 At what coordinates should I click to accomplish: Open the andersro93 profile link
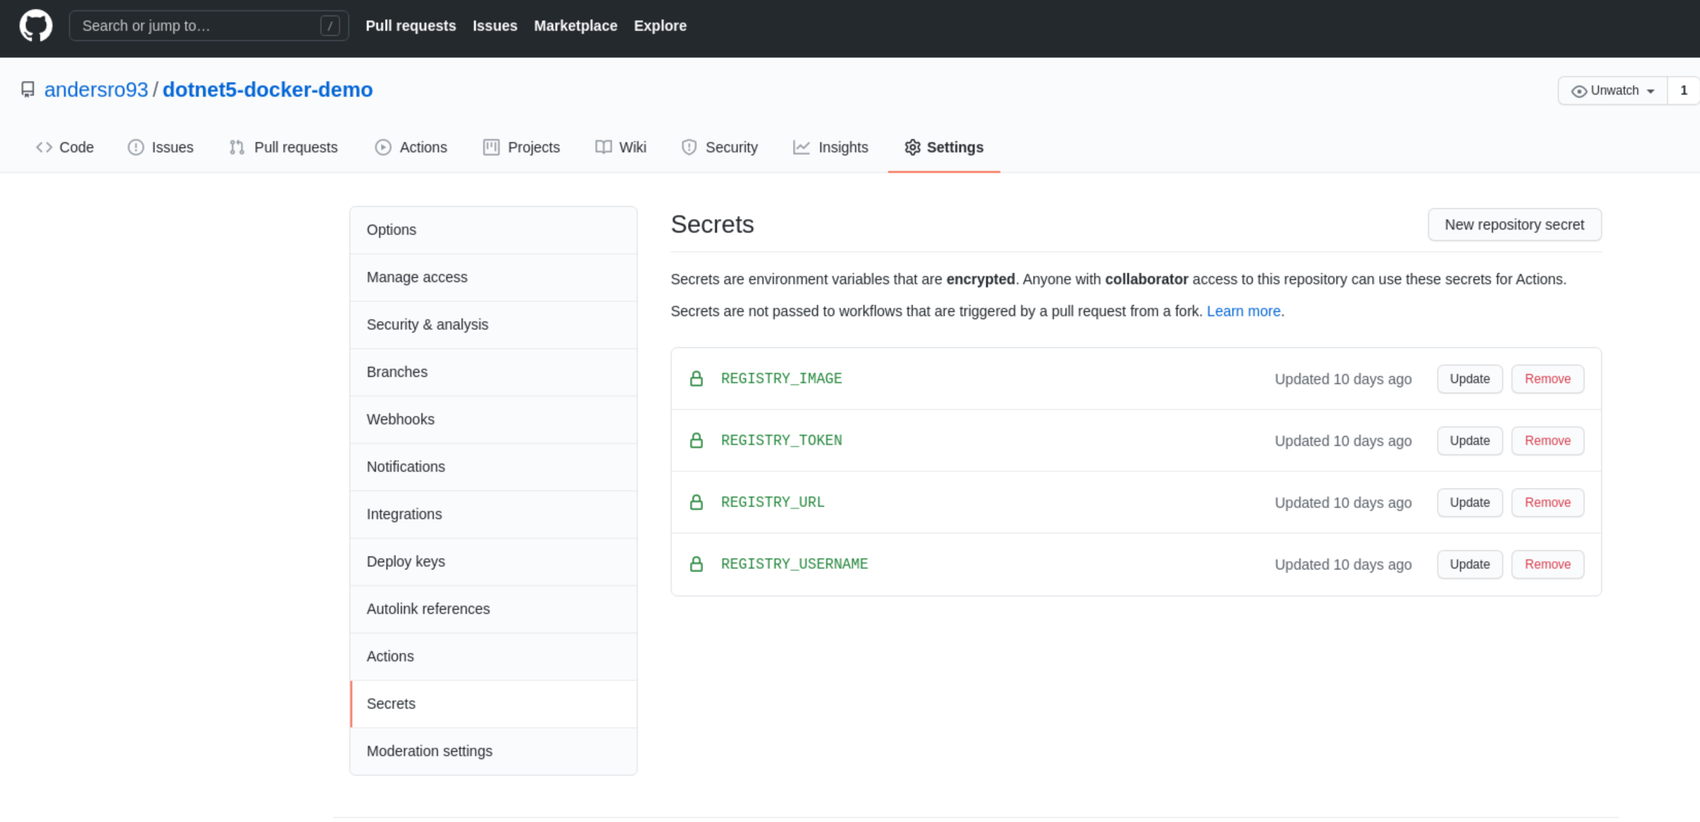[x=96, y=90]
